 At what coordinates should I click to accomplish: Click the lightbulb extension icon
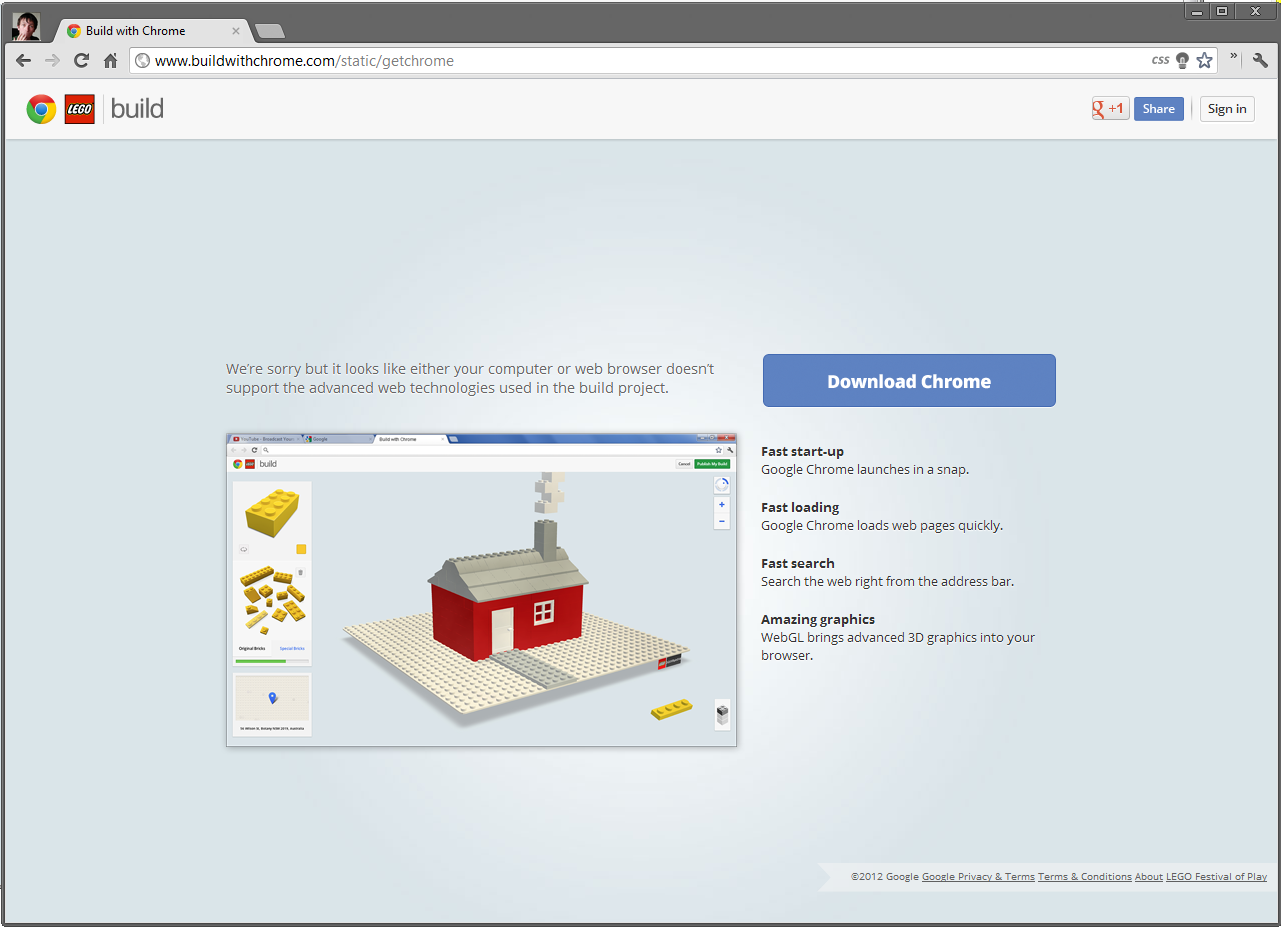coord(1182,61)
